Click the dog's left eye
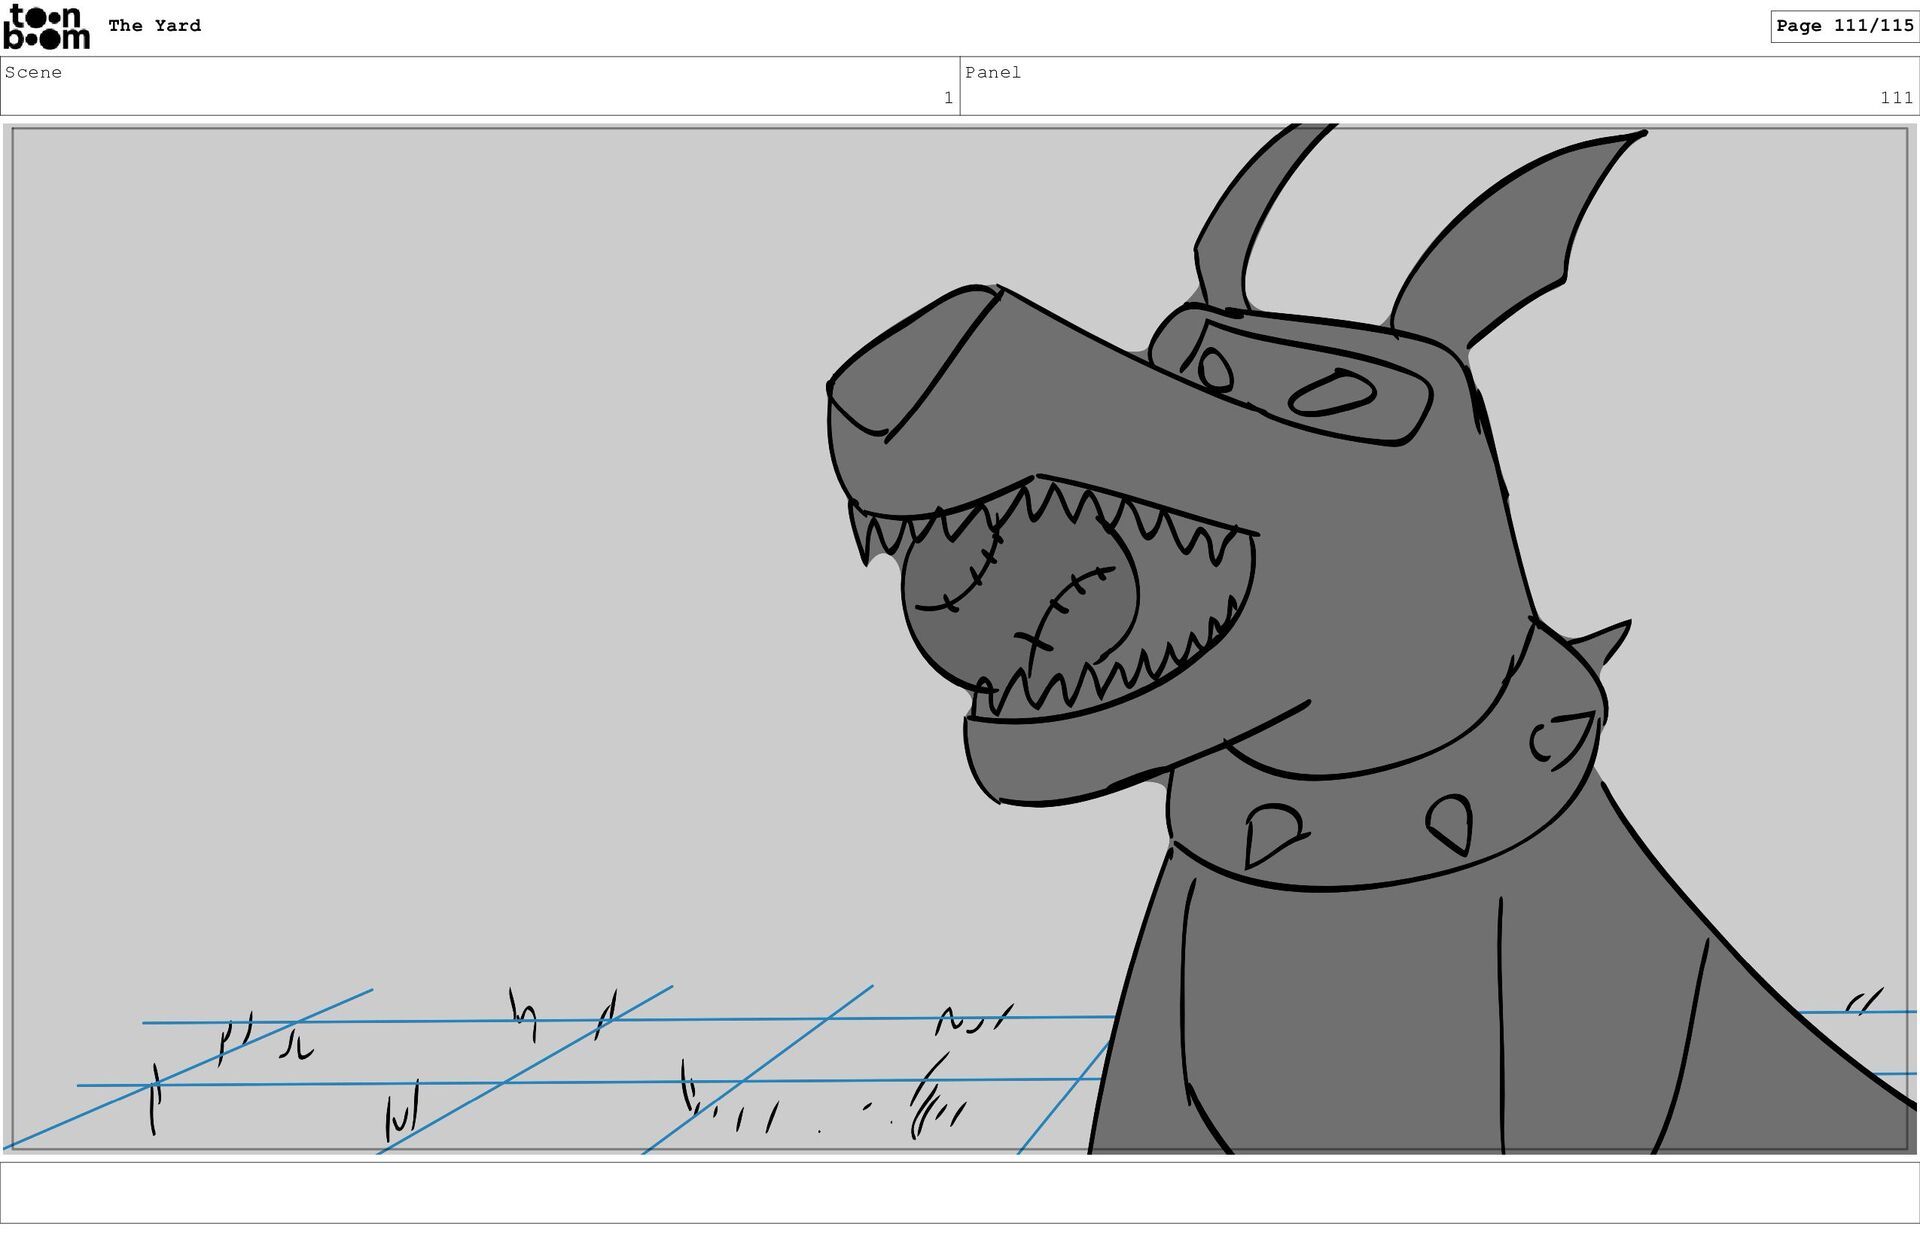 [x=1215, y=370]
